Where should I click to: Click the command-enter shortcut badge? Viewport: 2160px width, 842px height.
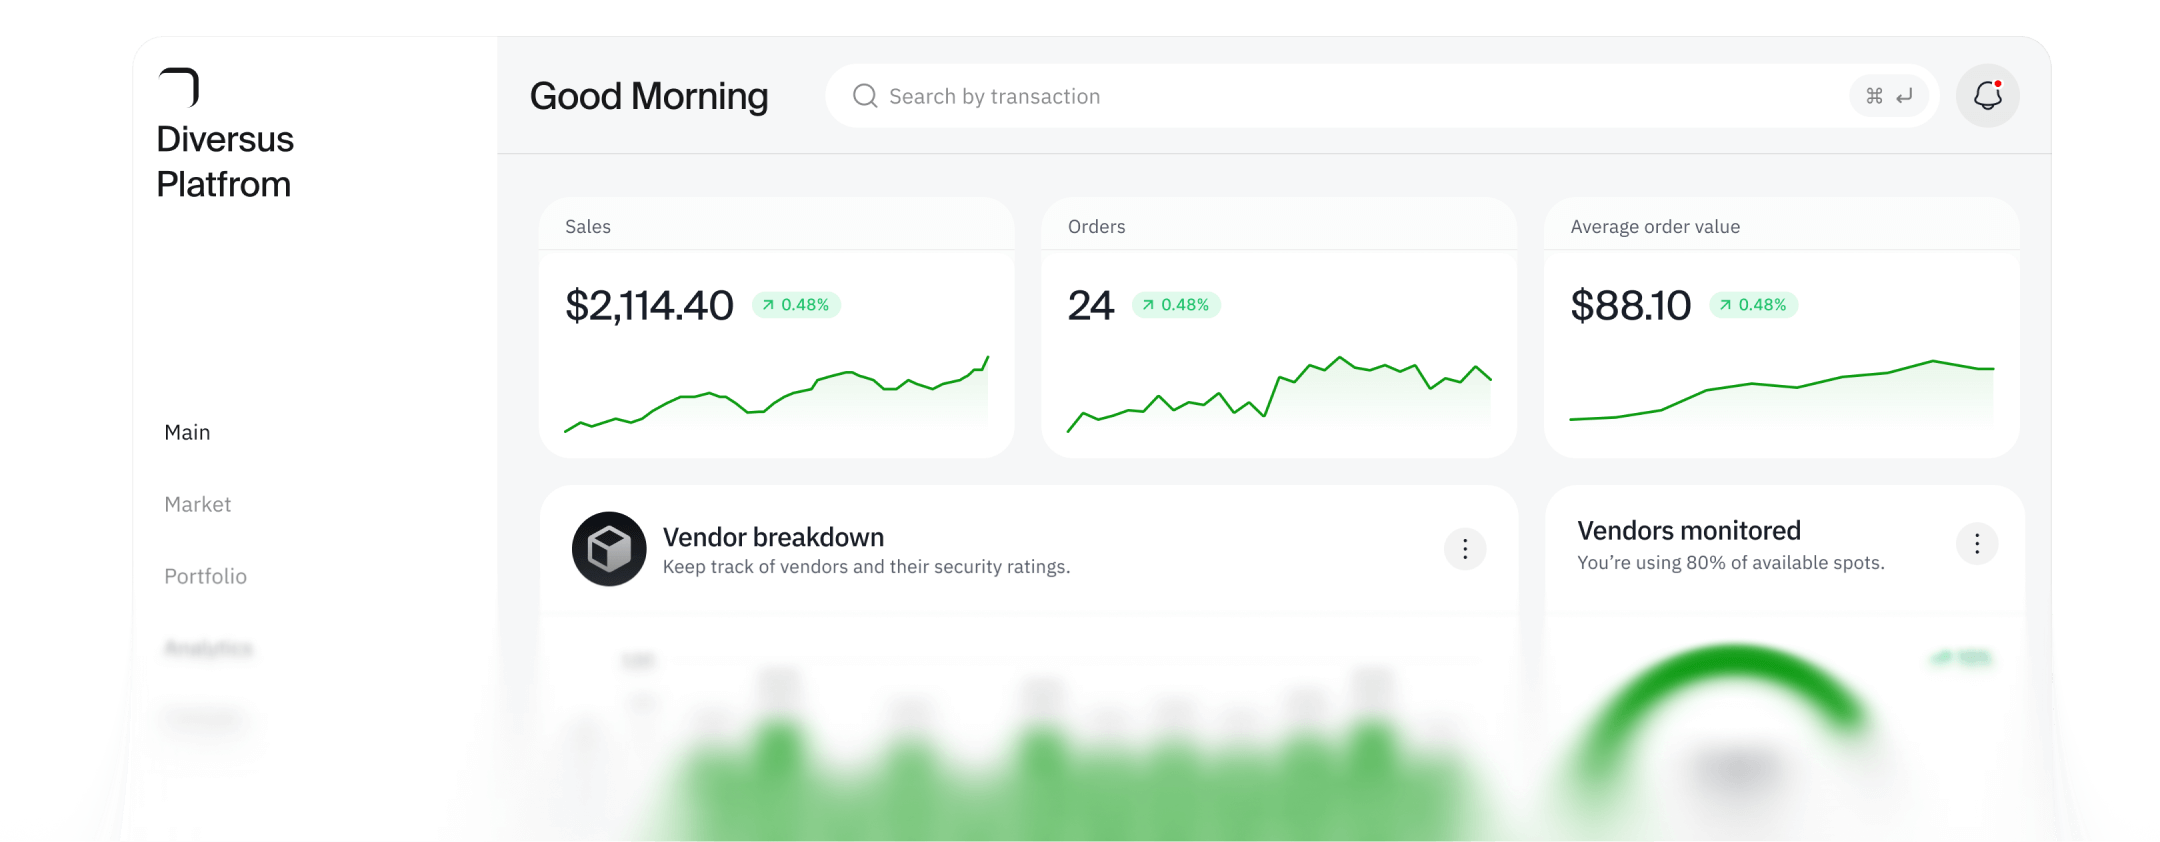pos(1888,96)
